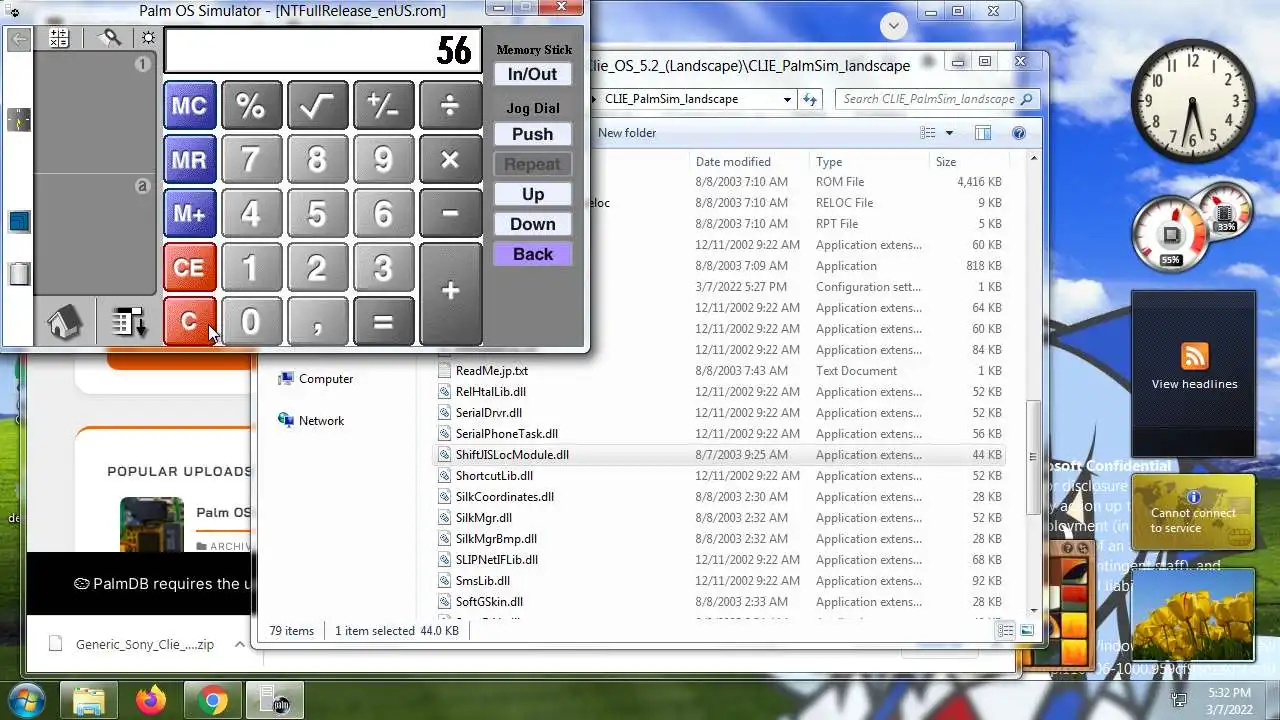Select the SLIPNetIFLib.dll file
The width and height of the screenshot is (1280, 720).
[x=497, y=560]
